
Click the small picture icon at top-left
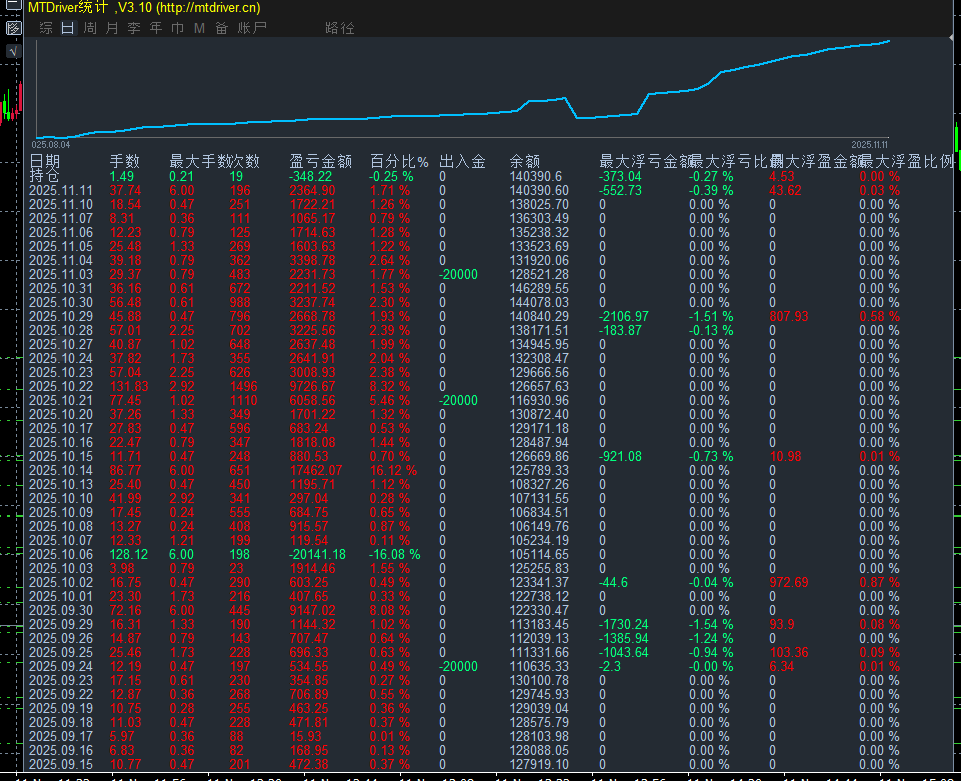[x=13, y=28]
